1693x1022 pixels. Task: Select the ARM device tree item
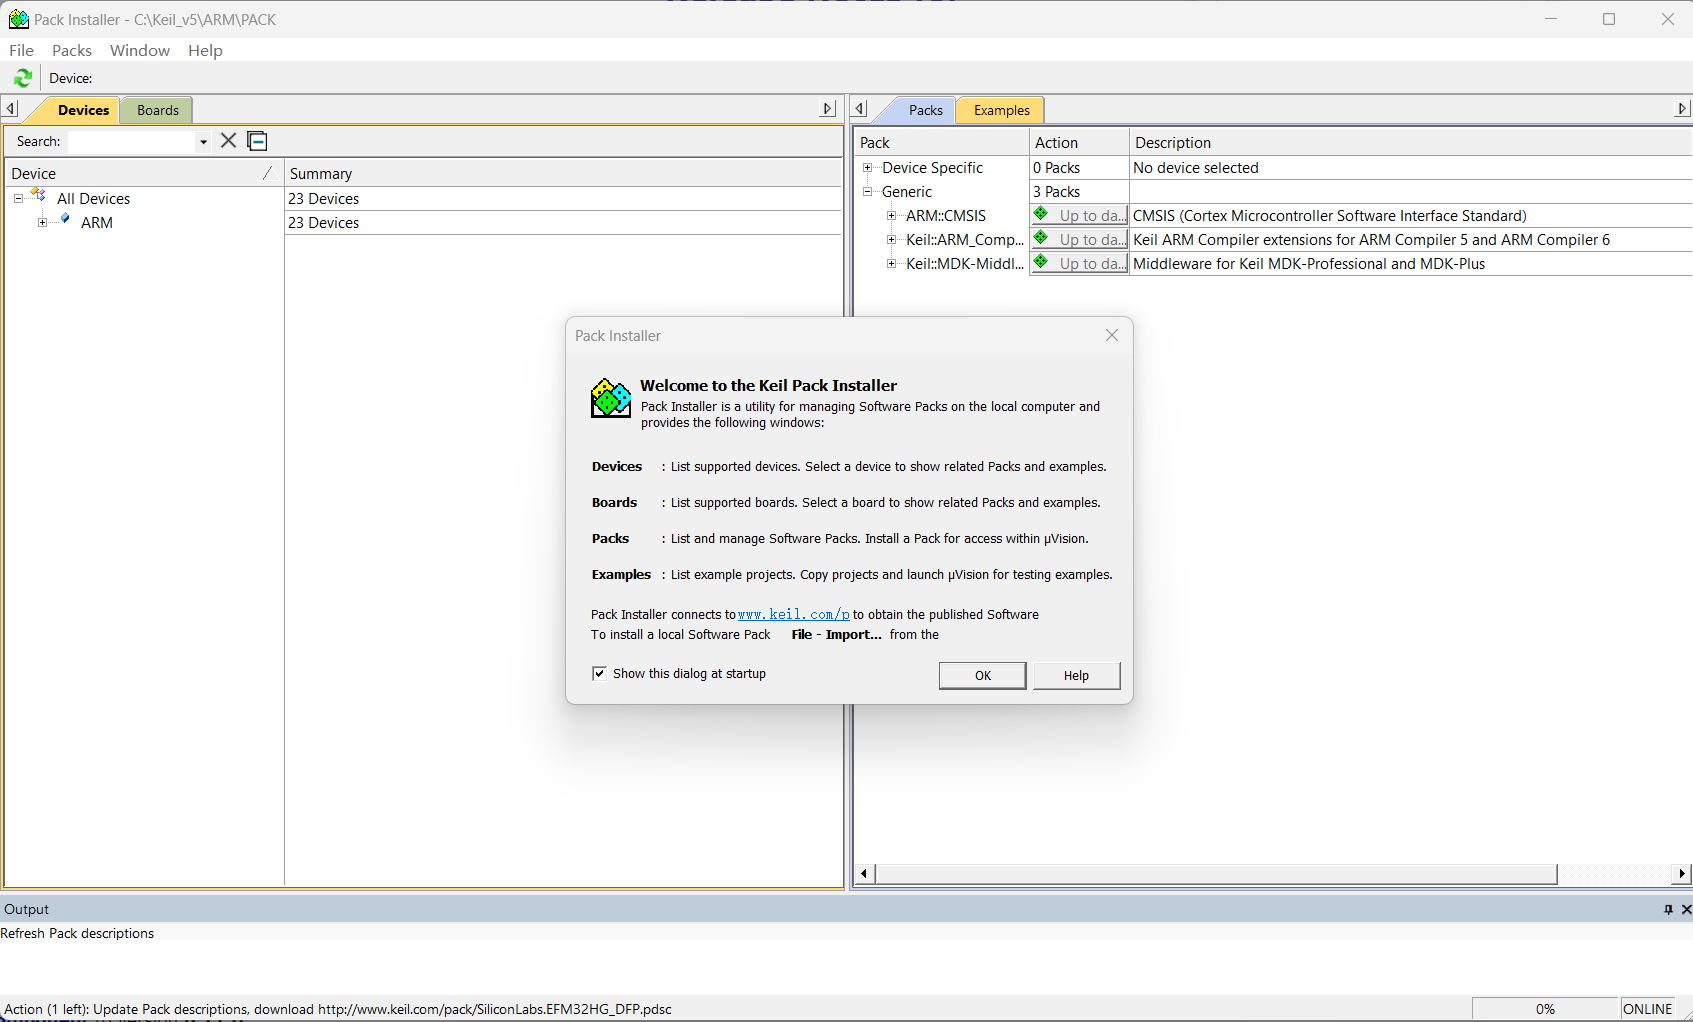pos(96,223)
